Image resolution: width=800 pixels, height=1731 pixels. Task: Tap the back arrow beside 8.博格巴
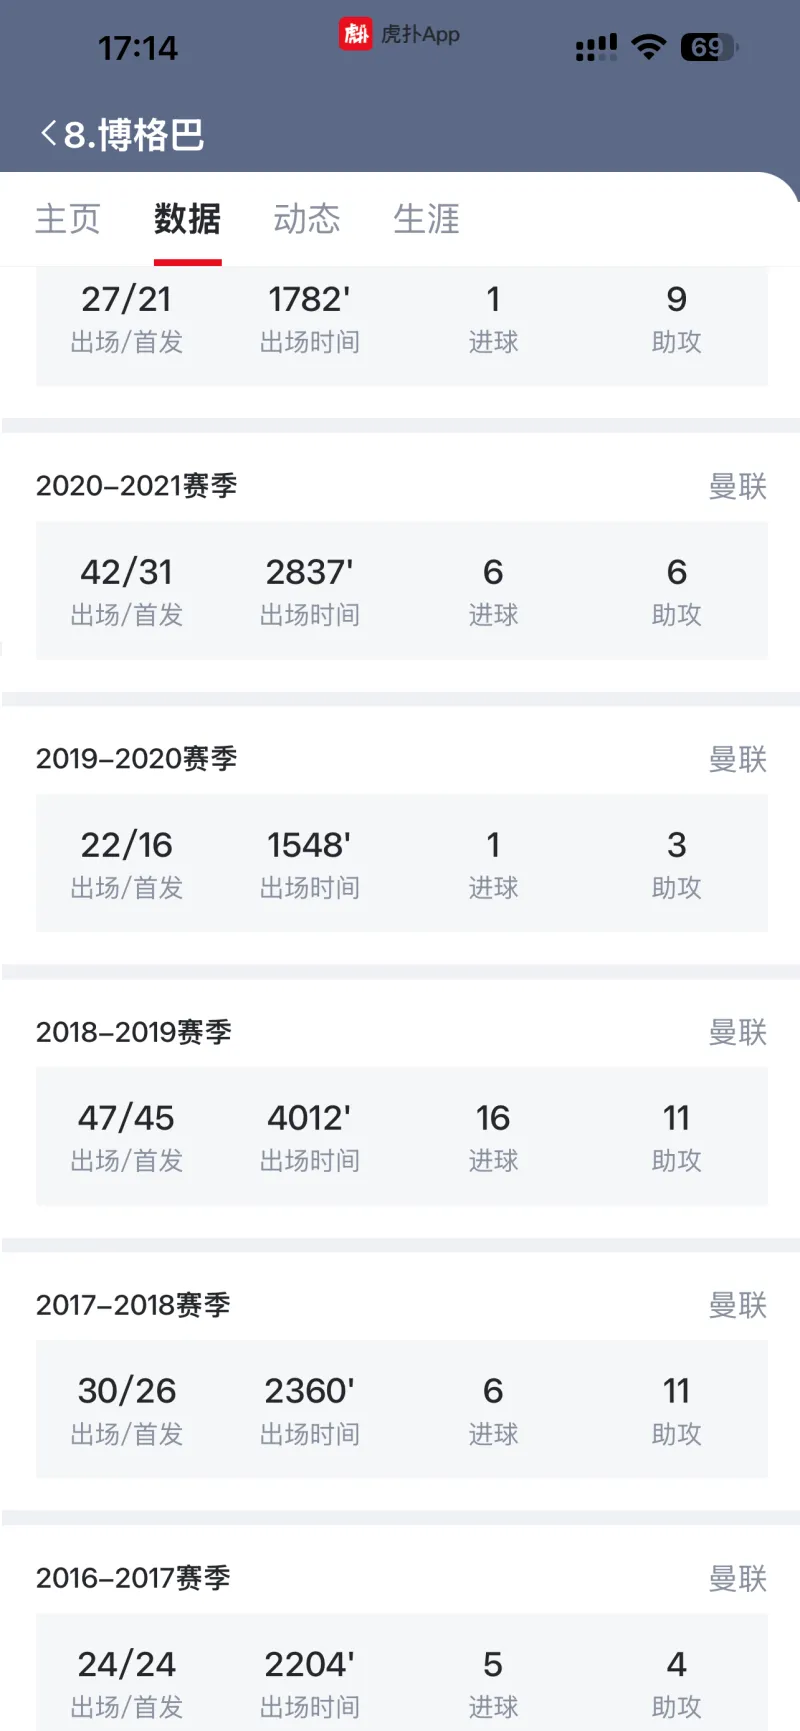point(48,133)
